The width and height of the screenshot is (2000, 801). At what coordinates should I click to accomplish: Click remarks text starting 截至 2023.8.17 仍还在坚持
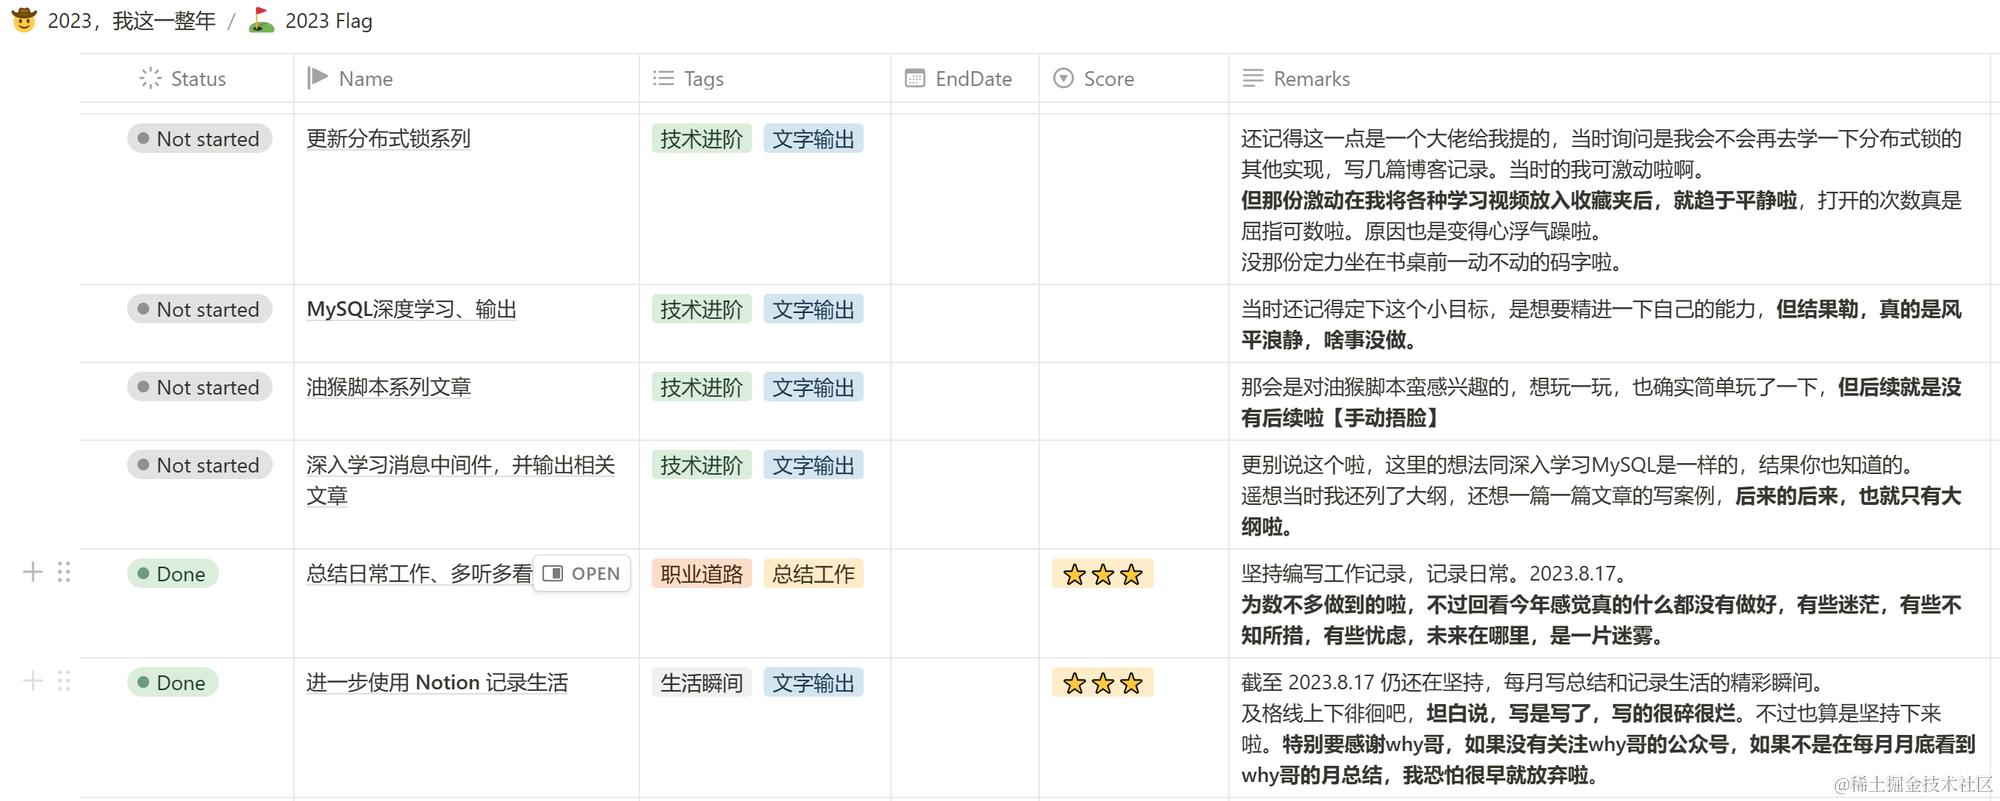coord(1608,728)
